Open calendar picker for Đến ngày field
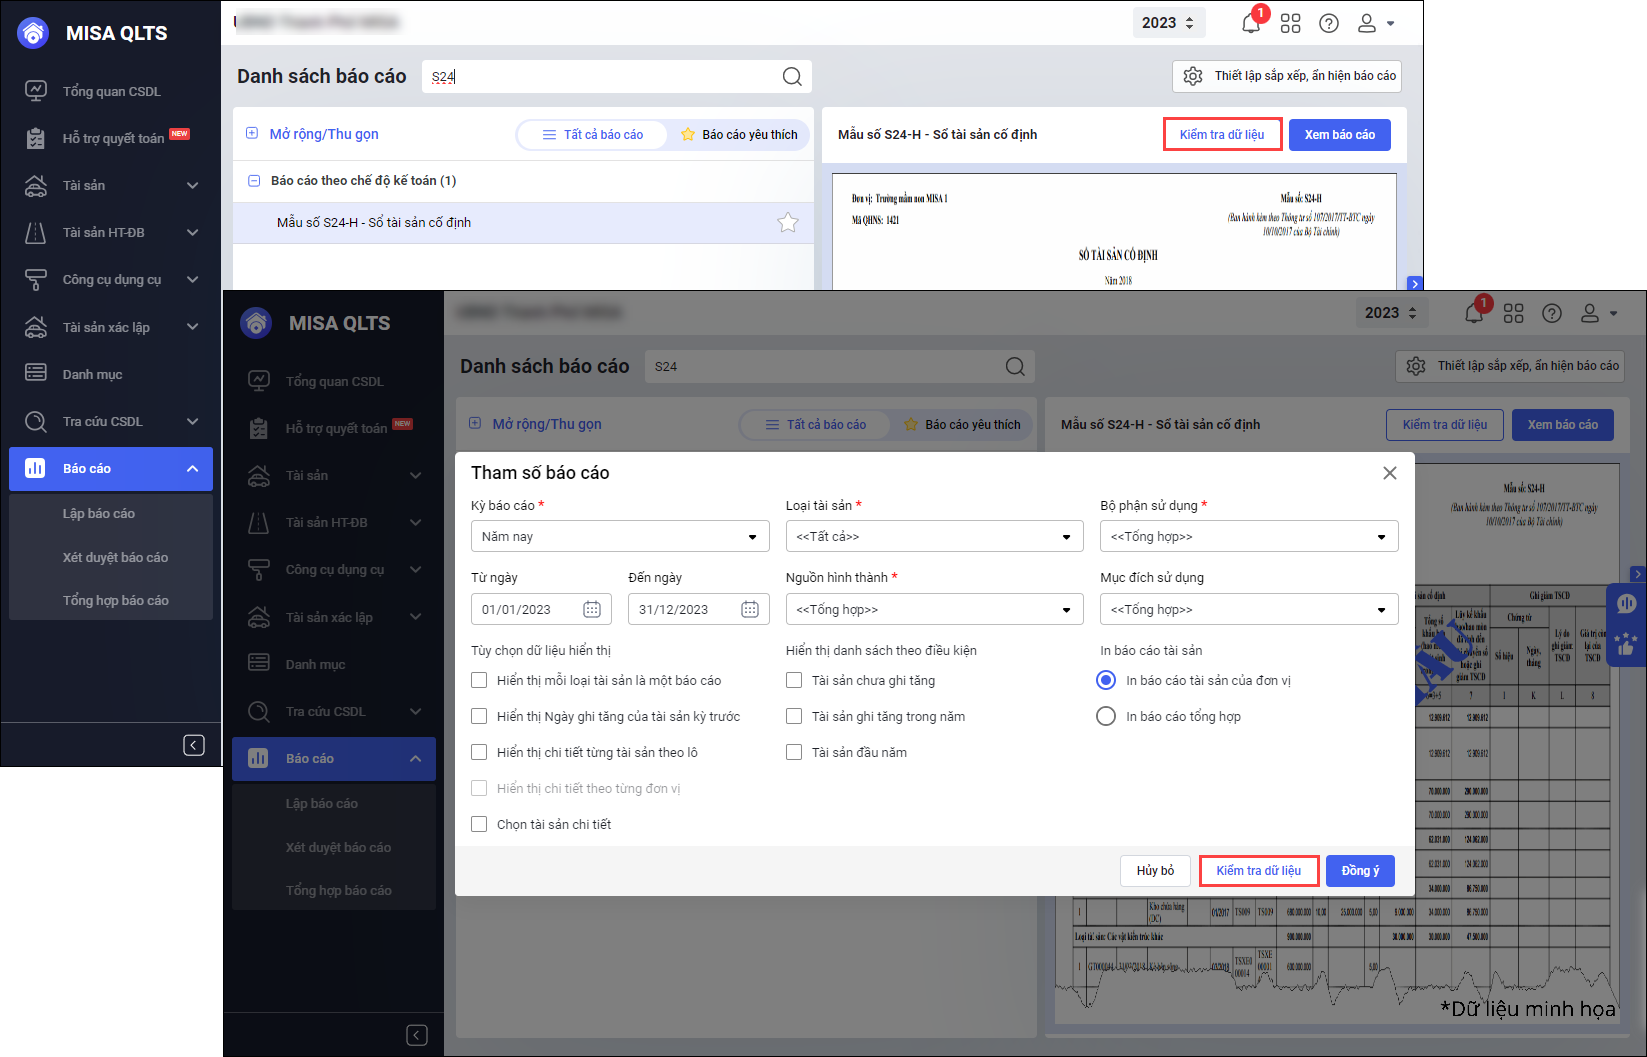1647x1057 pixels. 750,609
